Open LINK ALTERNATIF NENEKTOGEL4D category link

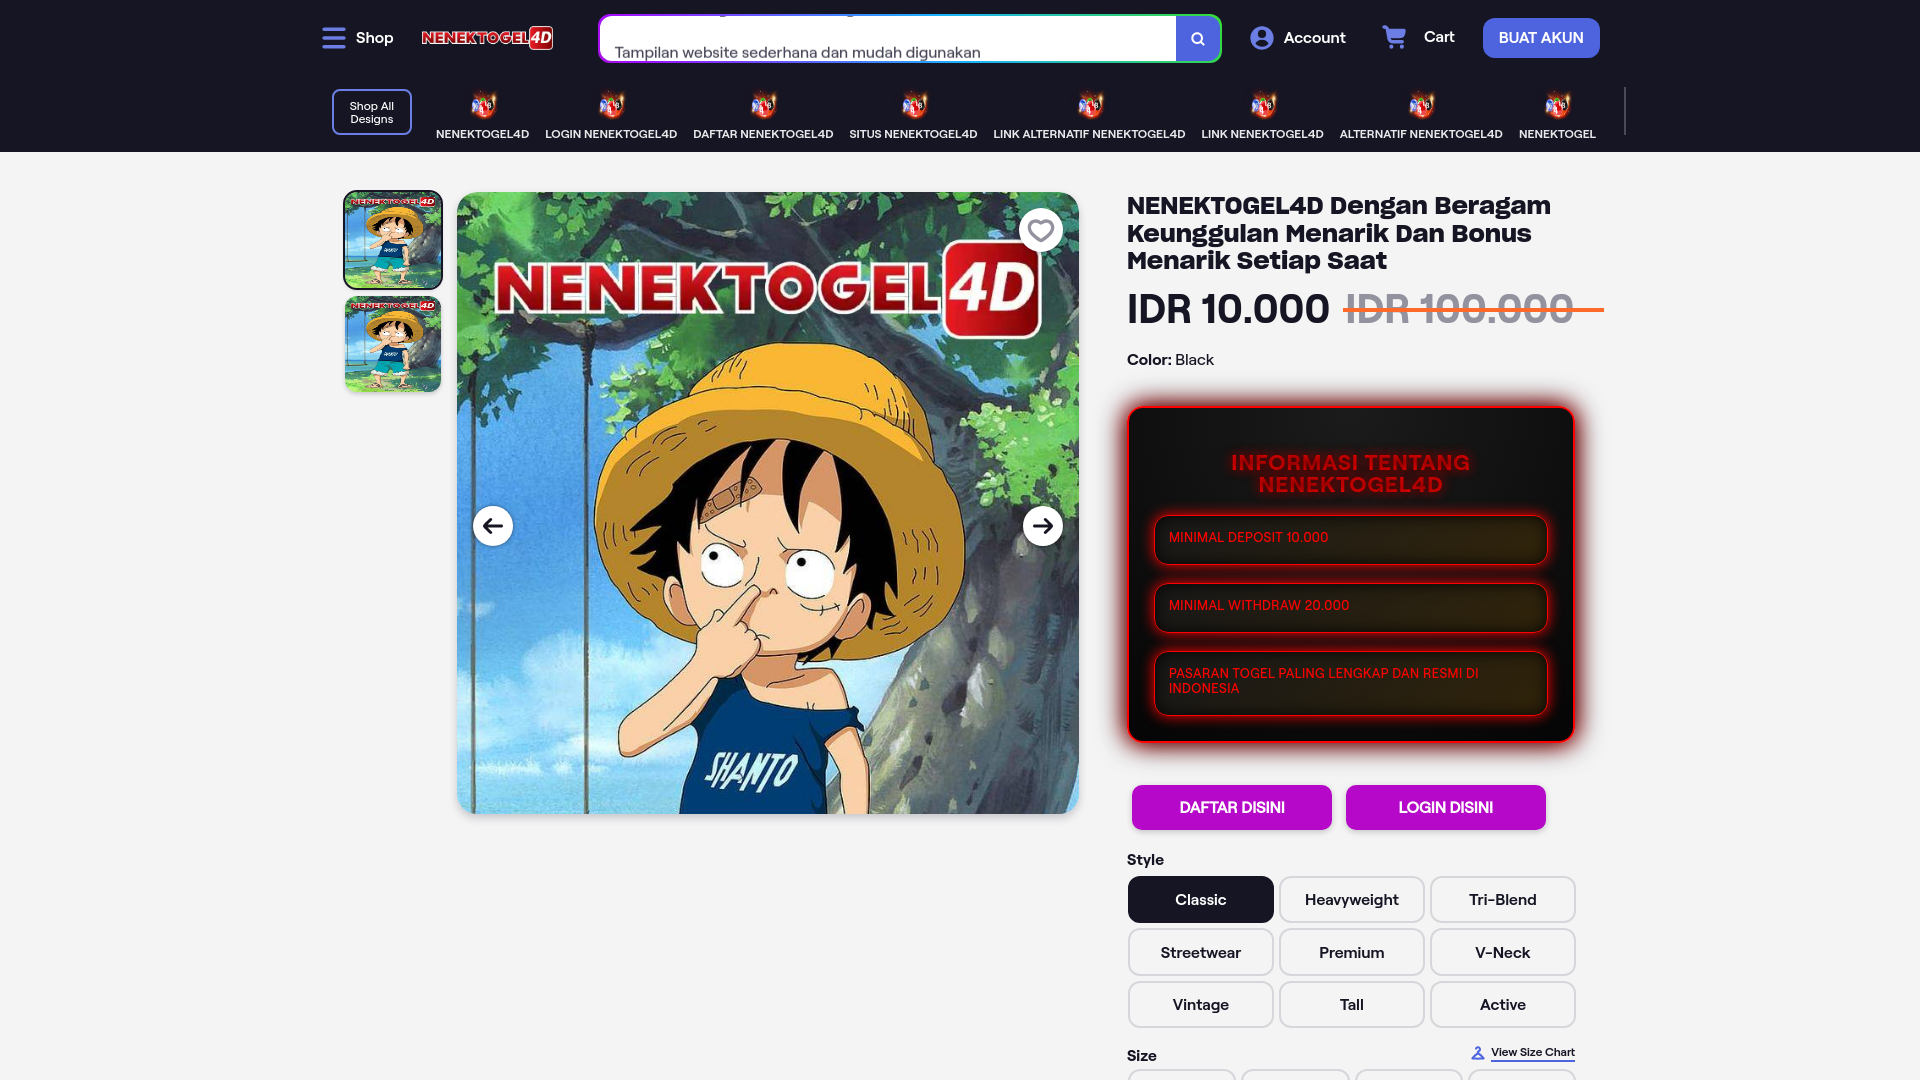1089,134
